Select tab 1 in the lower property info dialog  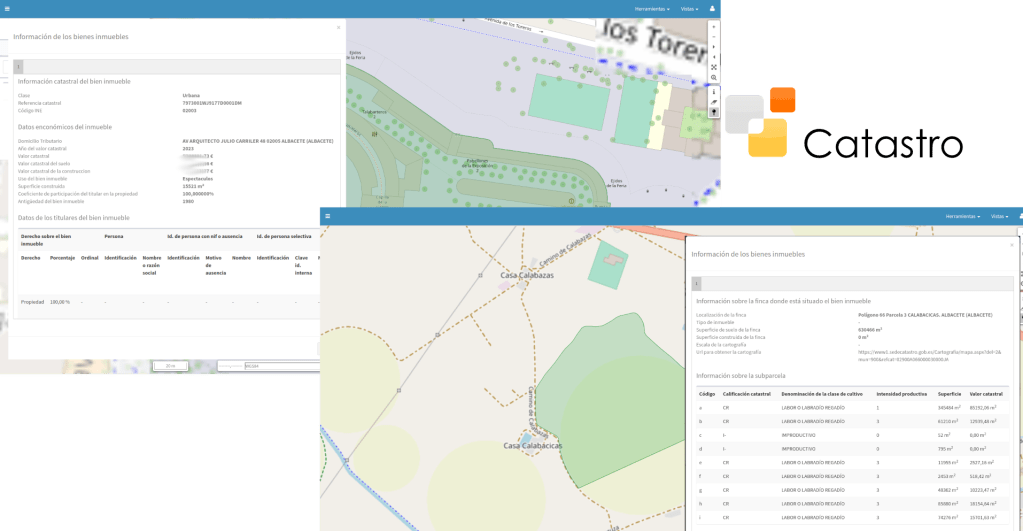[697, 284]
